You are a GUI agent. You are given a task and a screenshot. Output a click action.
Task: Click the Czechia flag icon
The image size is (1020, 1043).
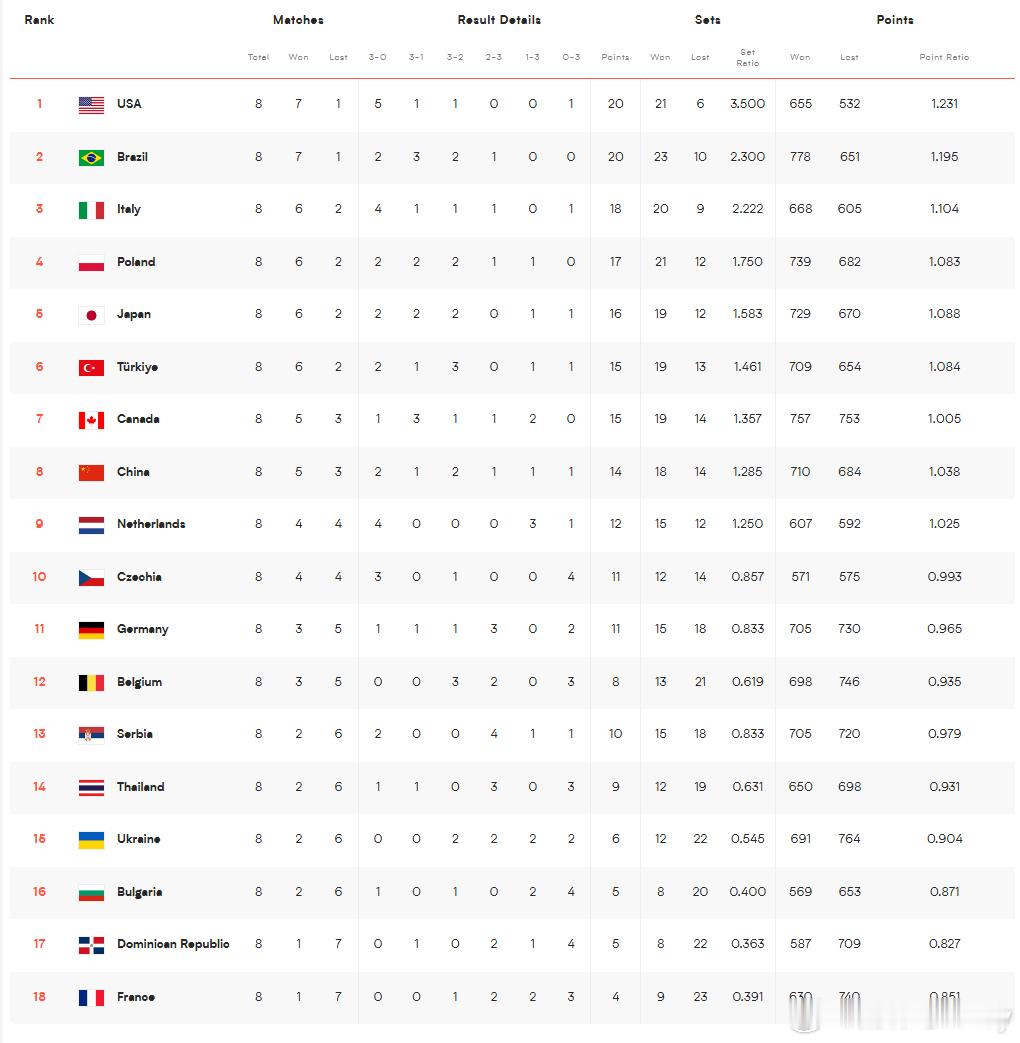point(91,578)
